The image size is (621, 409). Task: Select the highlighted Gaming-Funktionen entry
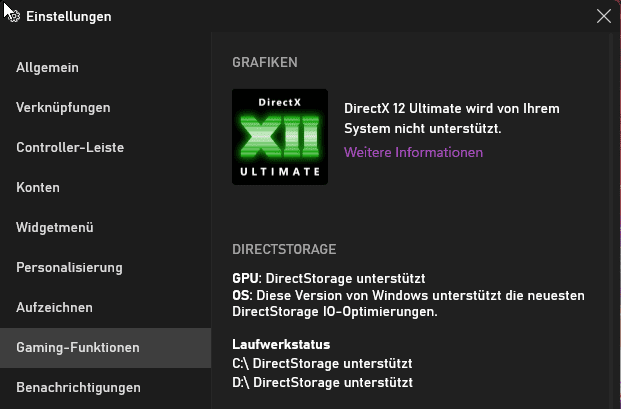[x=105, y=348]
